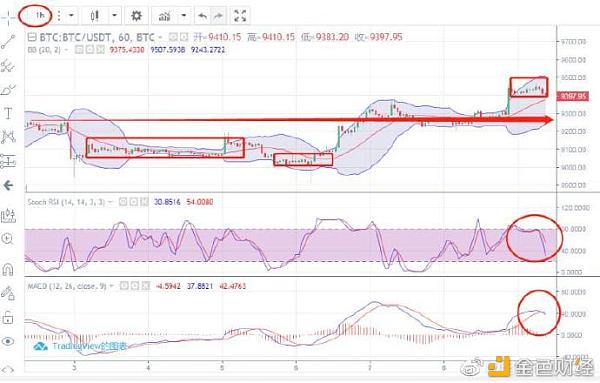Image resolution: width=600 pixels, height=383 pixels.
Task: Hide all drawings with the eye icon
Action: [8, 341]
